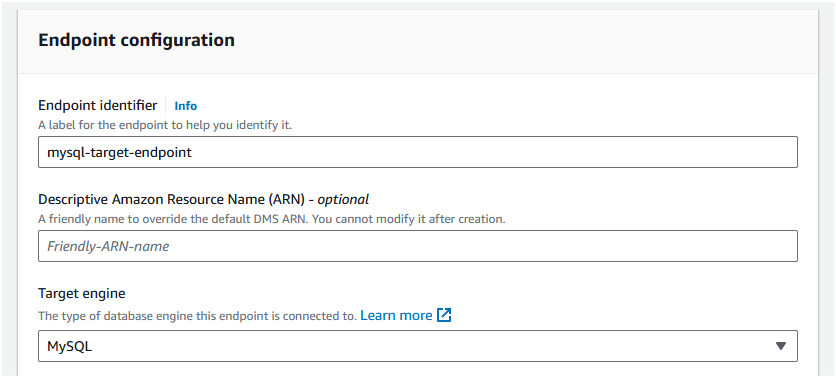Click the Endpoint identifier label text
The image size is (836, 377).
(98, 105)
